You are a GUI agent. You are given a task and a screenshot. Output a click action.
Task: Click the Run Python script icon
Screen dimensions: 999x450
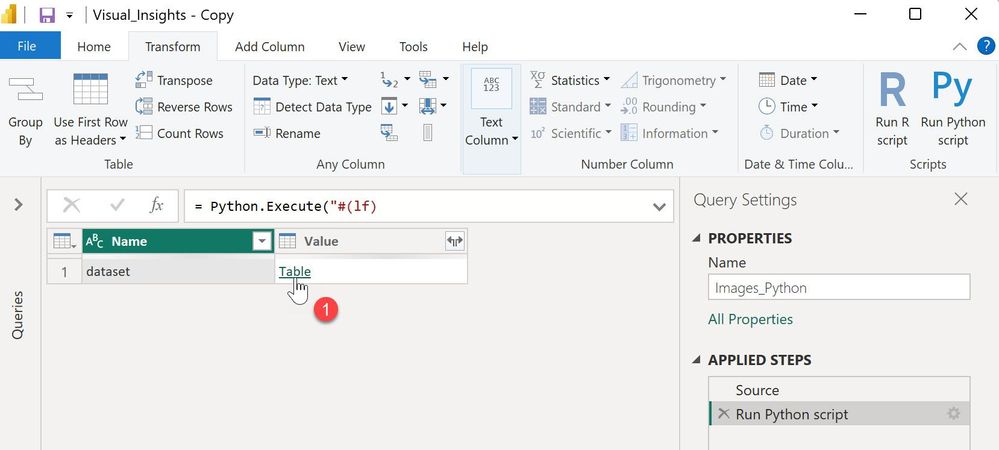coord(952,90)
